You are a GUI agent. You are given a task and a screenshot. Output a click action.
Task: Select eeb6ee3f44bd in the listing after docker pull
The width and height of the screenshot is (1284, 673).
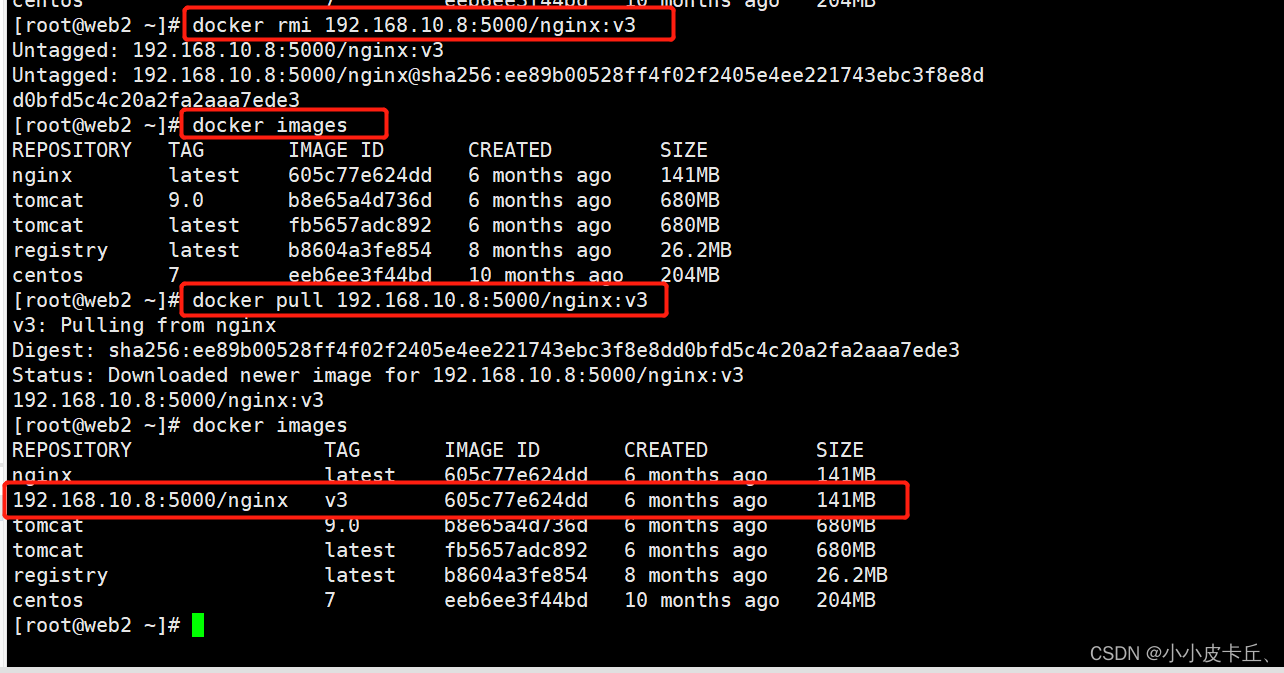click(x=516, y=600)
